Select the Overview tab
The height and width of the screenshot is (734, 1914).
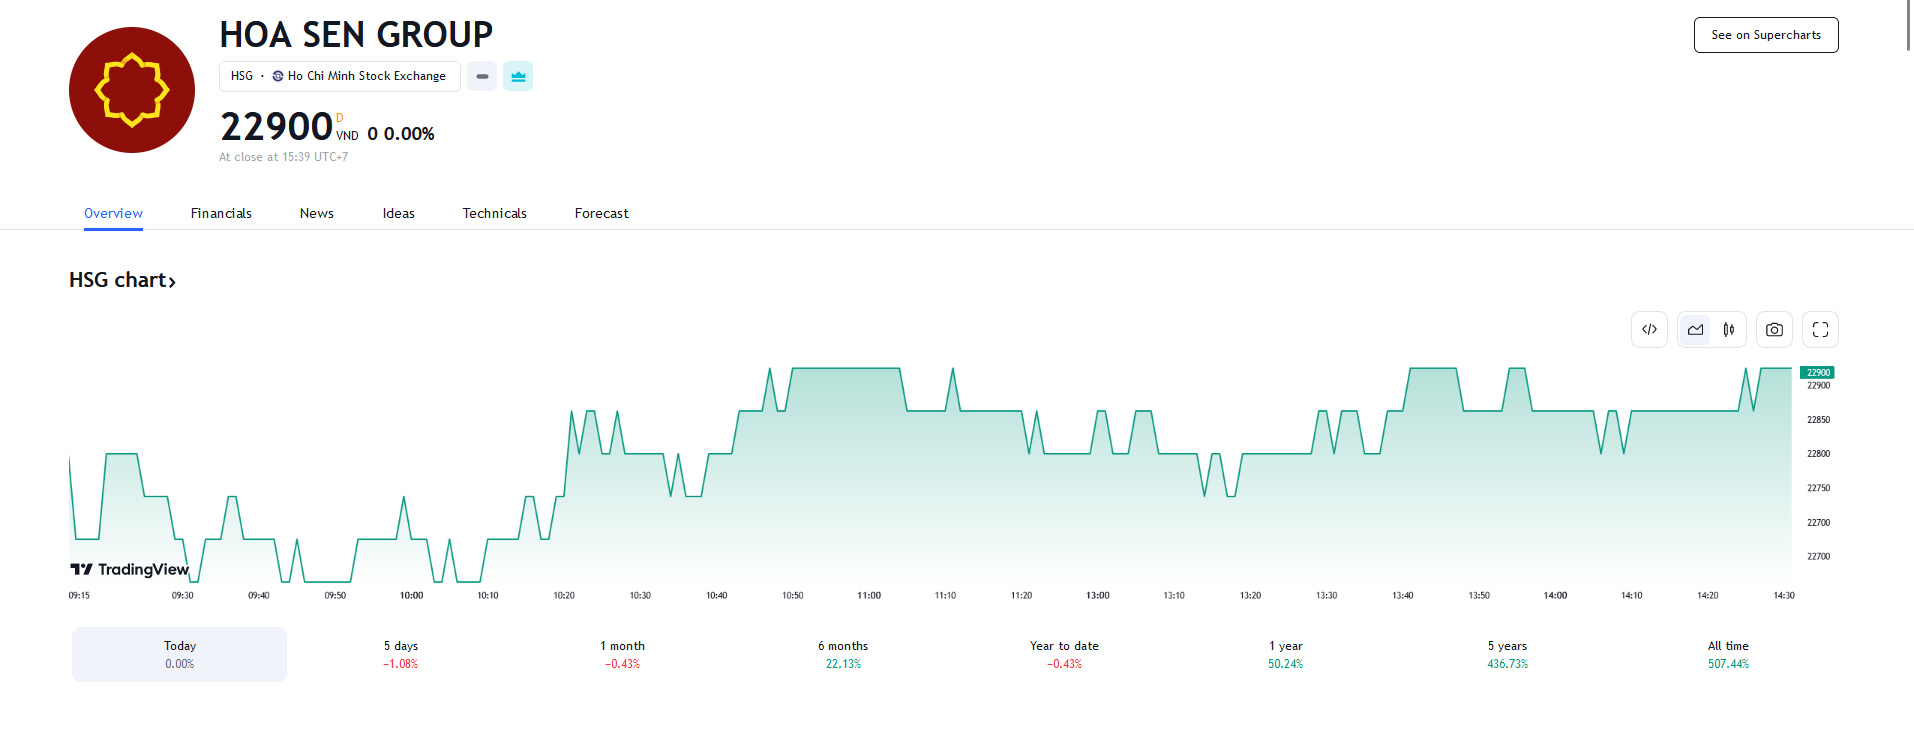pos(113,213)
